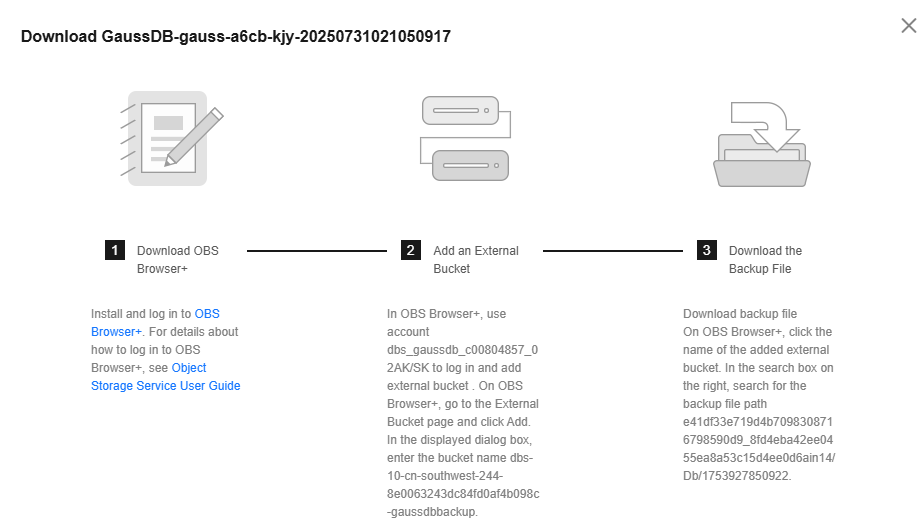Click the notepad and pencil illustration
Viewport: 922px width, 528px height.
(172, 138)
